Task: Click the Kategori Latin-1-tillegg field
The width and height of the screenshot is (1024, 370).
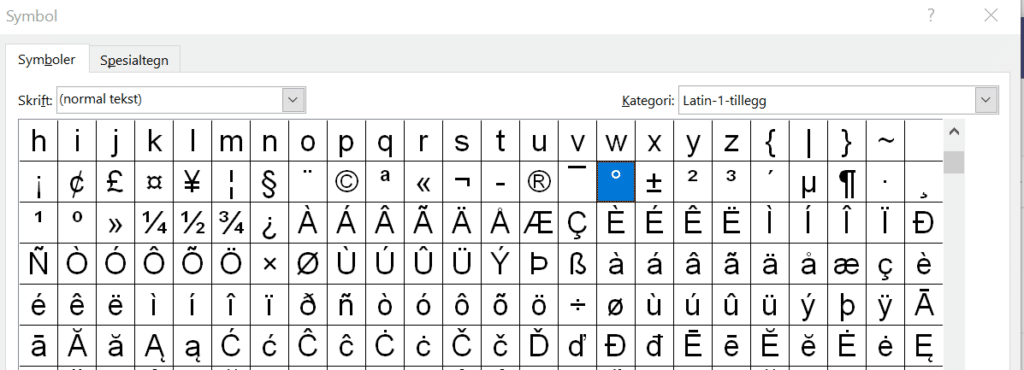Action: [x=839, y=100]
